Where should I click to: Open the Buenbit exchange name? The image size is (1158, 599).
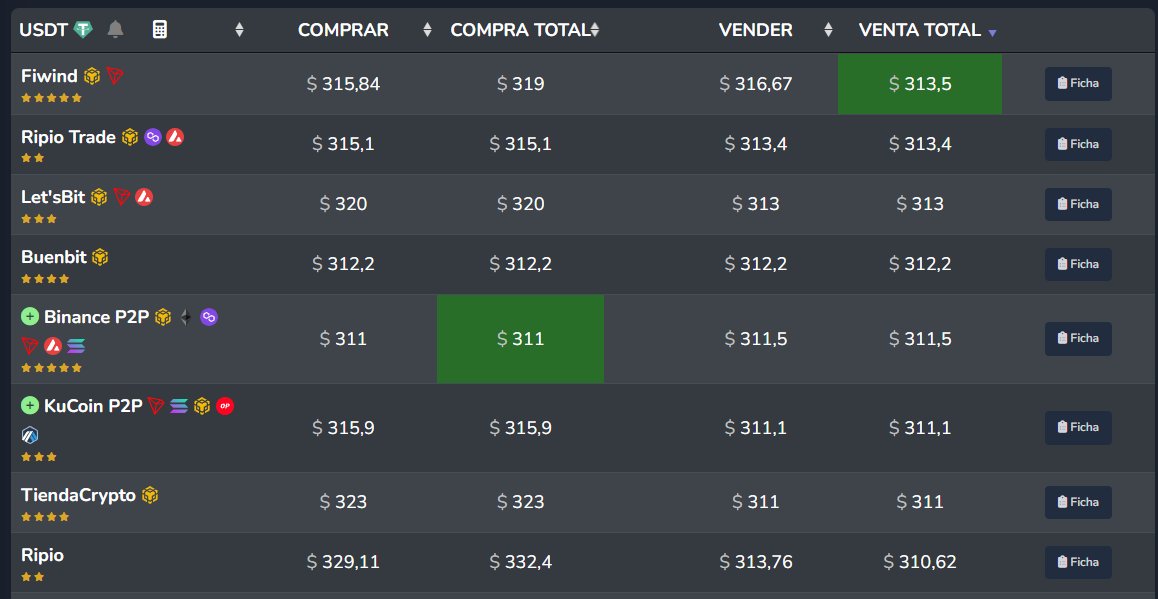[54, 257]
